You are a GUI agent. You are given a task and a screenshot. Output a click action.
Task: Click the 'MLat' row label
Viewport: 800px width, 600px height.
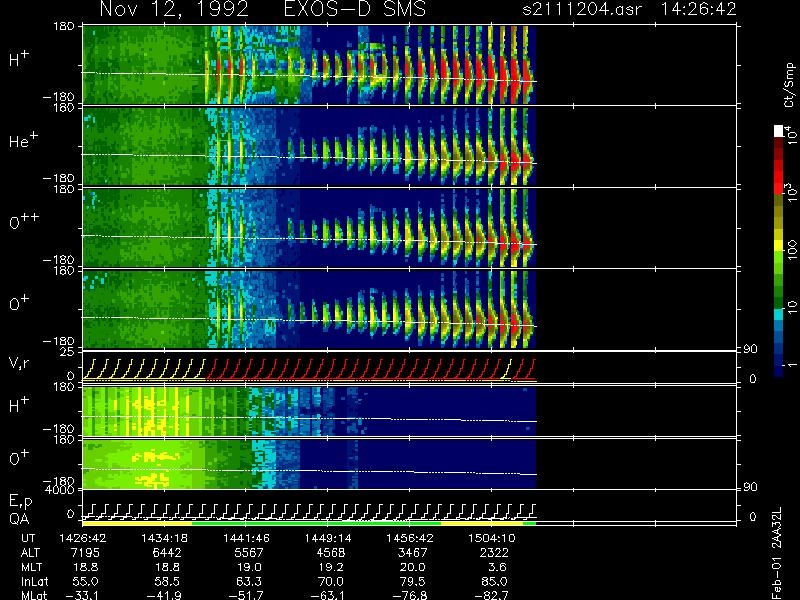(34, 595)
